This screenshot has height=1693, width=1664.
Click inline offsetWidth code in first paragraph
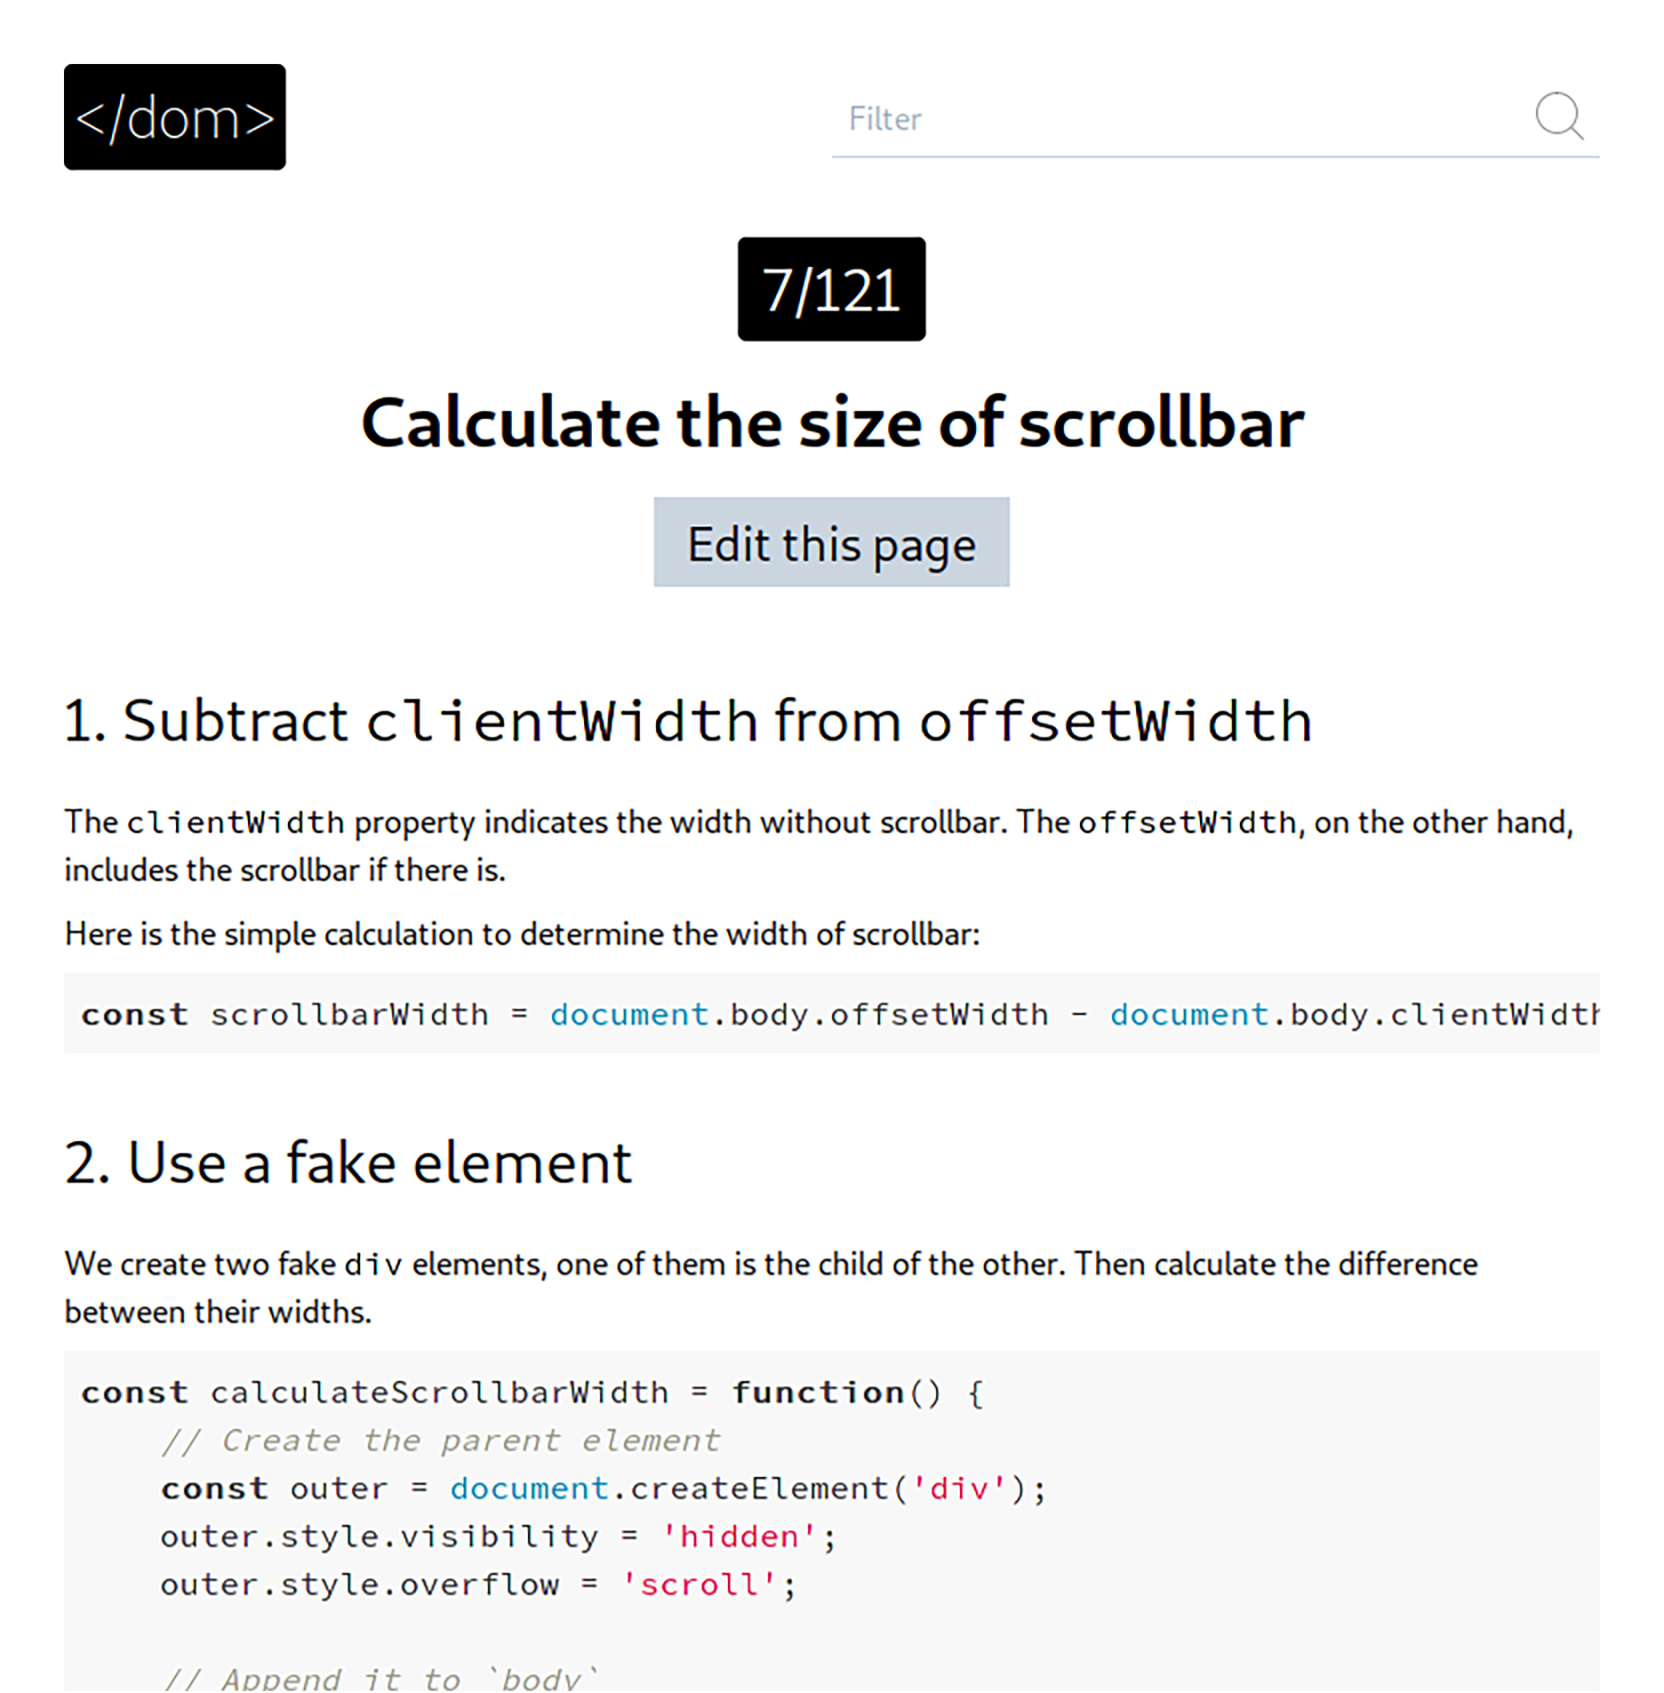click(x=1186, y=823)
